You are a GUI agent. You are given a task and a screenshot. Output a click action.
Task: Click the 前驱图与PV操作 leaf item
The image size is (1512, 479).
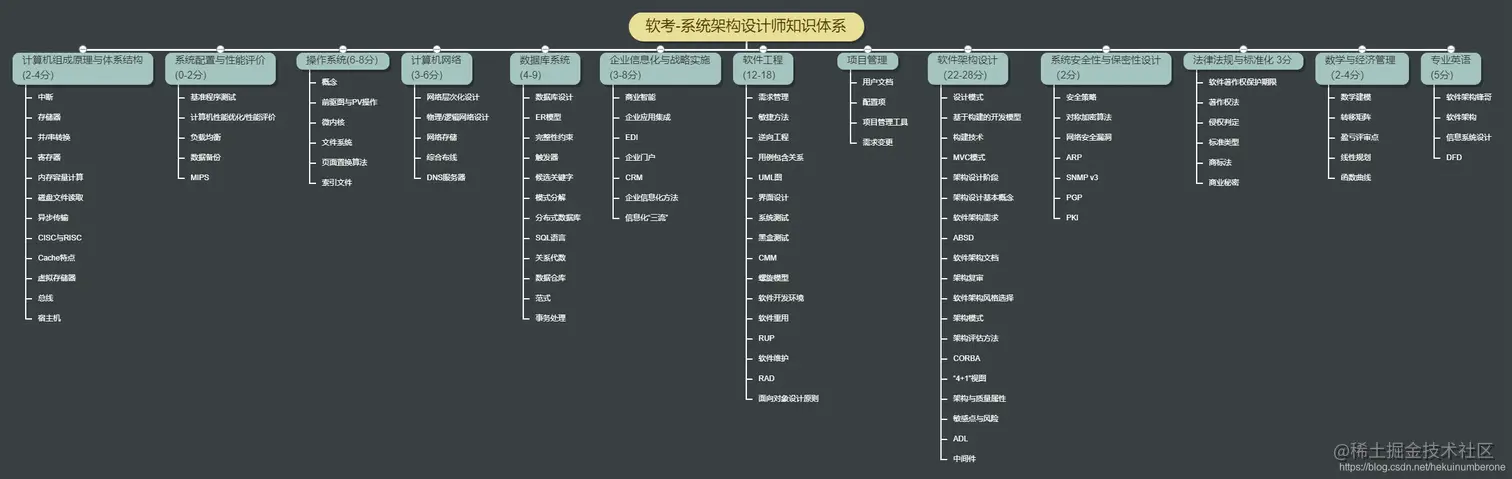pos(349,102)
